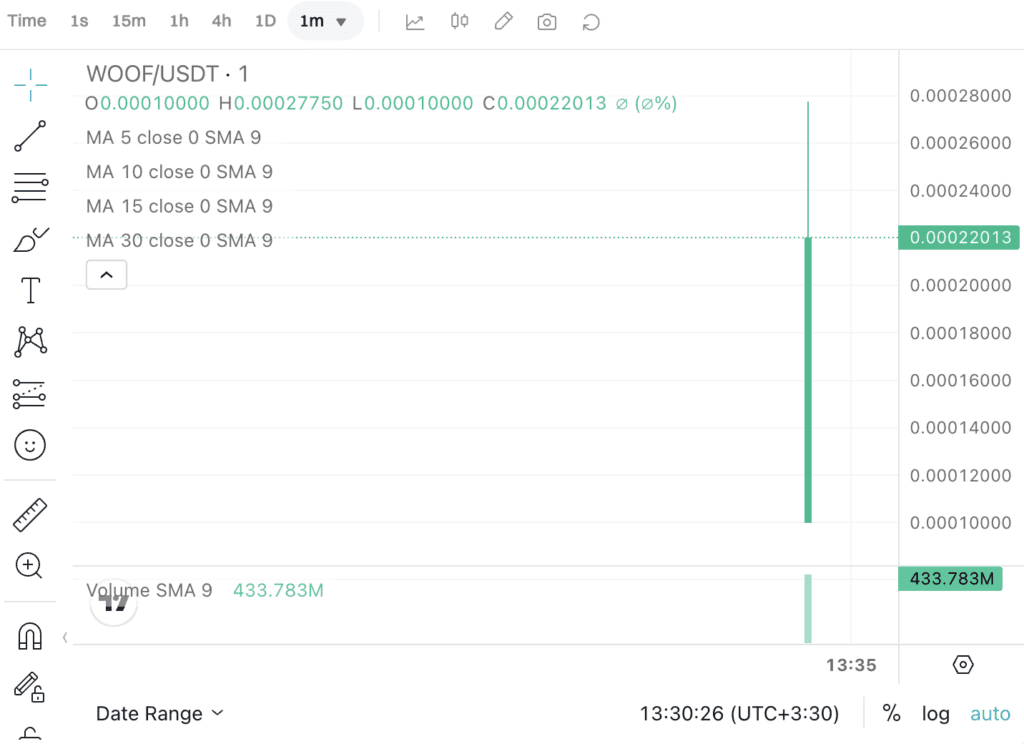
Task: Click the 13:30:26 (UTC+3:30) timezone
Action: [x=739, y=713]
